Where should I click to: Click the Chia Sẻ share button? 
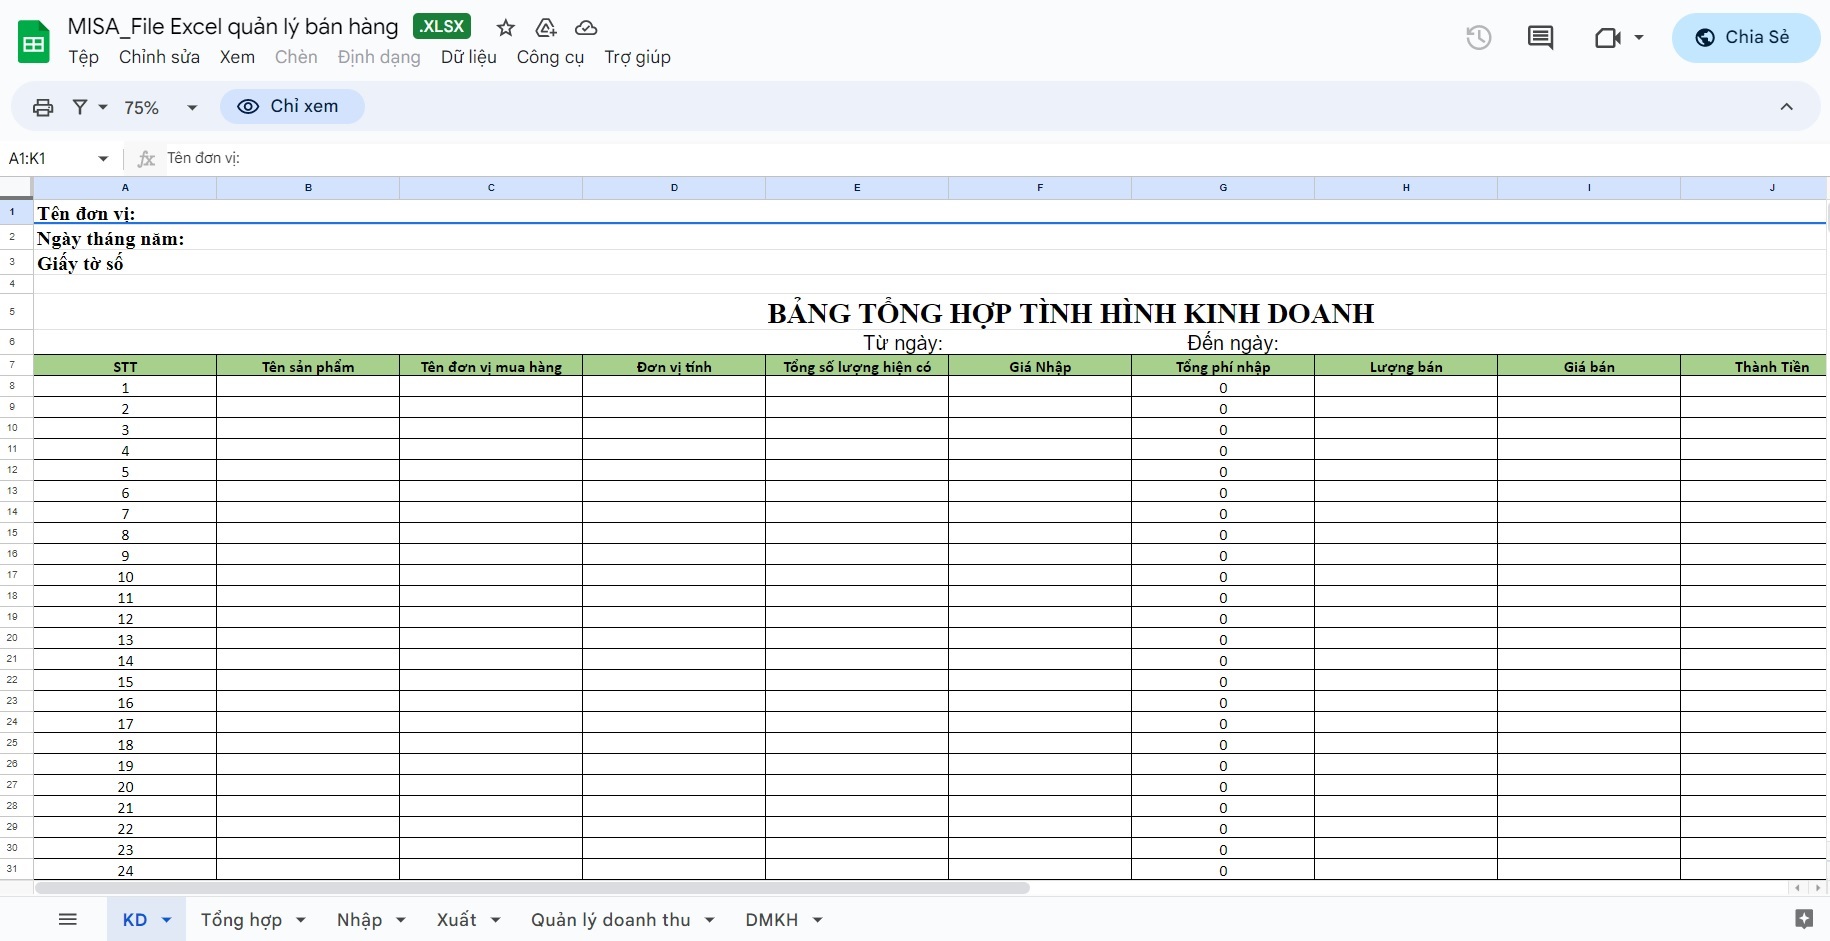(x=1745, y=38)
